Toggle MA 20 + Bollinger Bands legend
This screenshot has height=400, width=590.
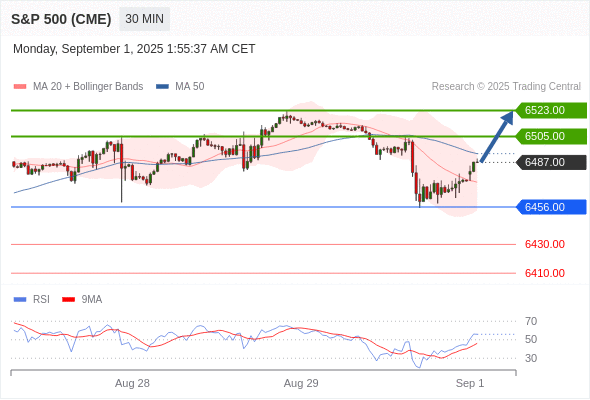(x=78, y=87)
